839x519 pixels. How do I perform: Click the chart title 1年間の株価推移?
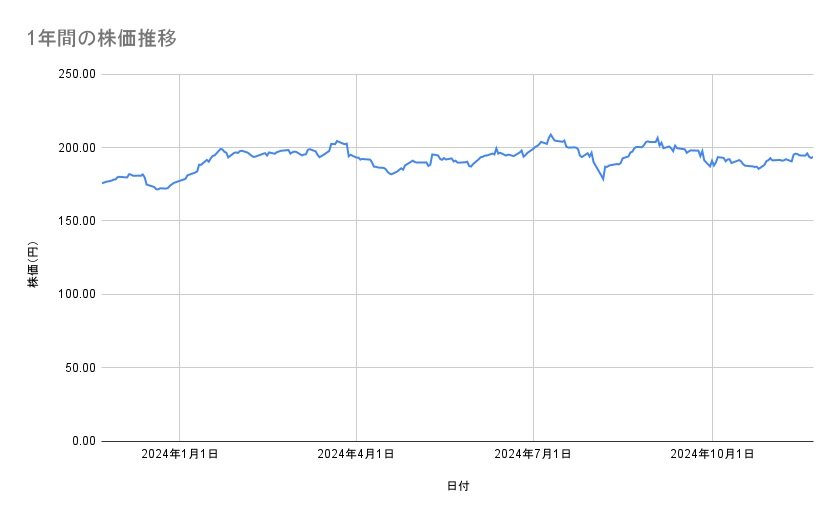(x=103, y=39)
